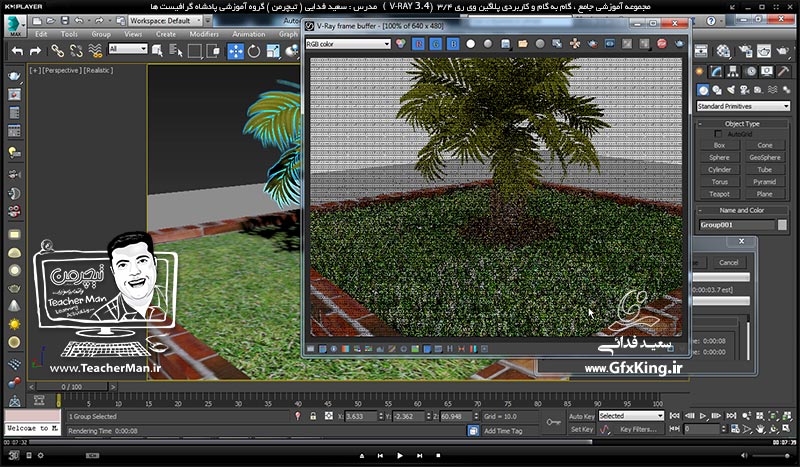This screenshot has width=800, height=467.
Task: Click the Redo arrow in the main toolbar
Action: click(35, 51)
